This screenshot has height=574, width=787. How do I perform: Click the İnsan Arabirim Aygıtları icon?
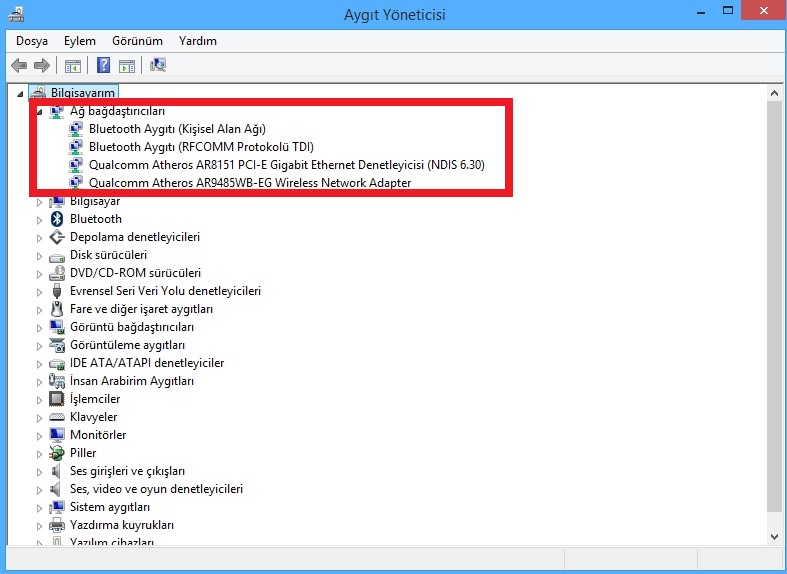[x=57, y=381]
